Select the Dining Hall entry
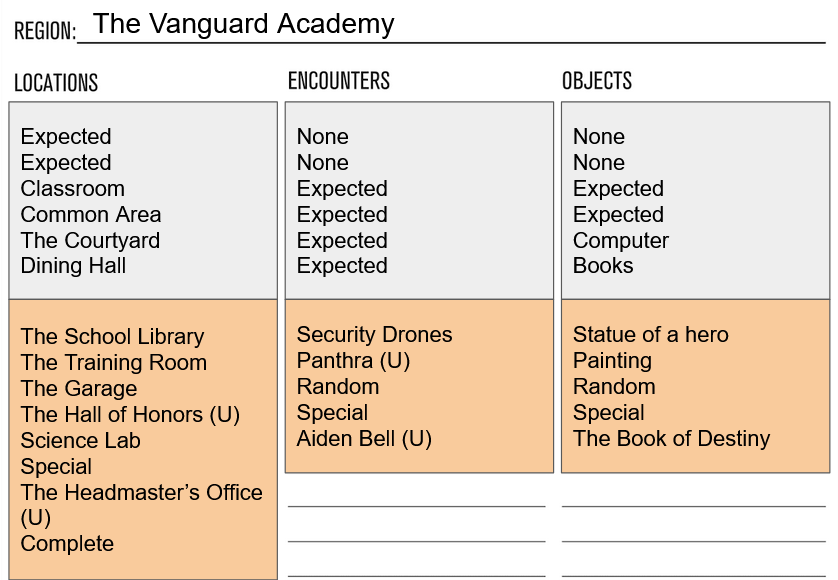 point(73,266)
